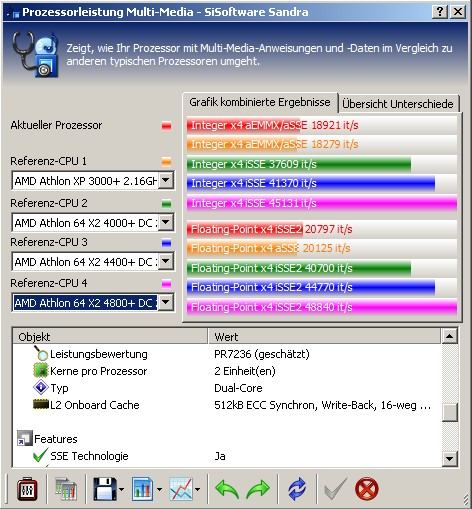Click the SSE Technologie green check icon
Image resolution: width=472 pixels, height=509 pixels.
[x=41, y=455]
